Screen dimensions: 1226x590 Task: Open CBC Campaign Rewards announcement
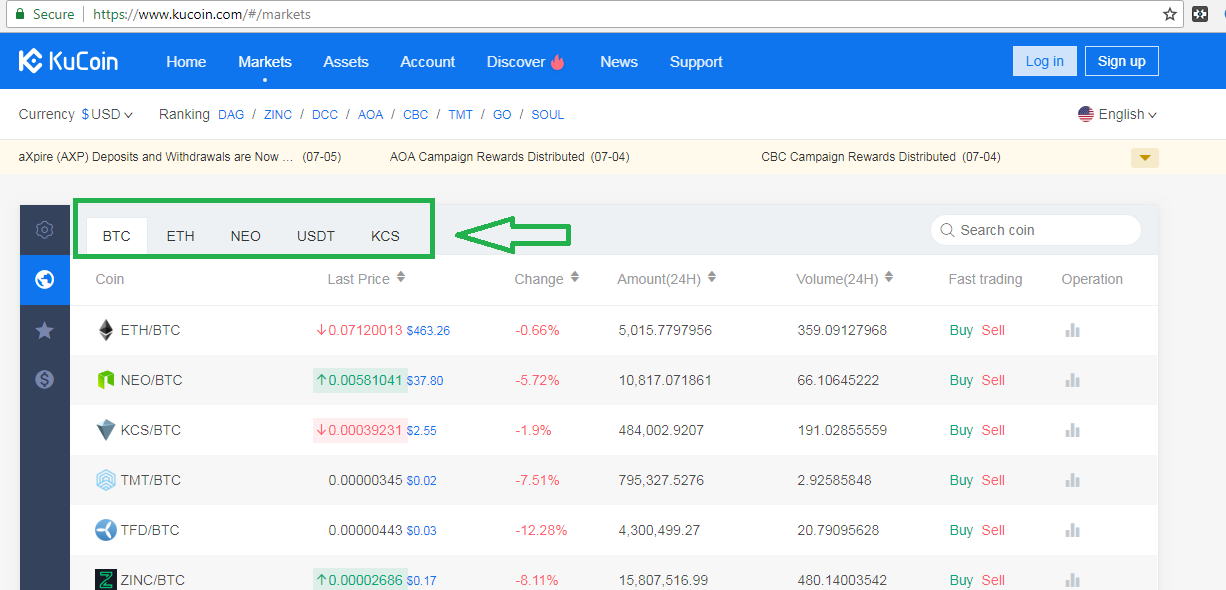click(x=881, y=157)
